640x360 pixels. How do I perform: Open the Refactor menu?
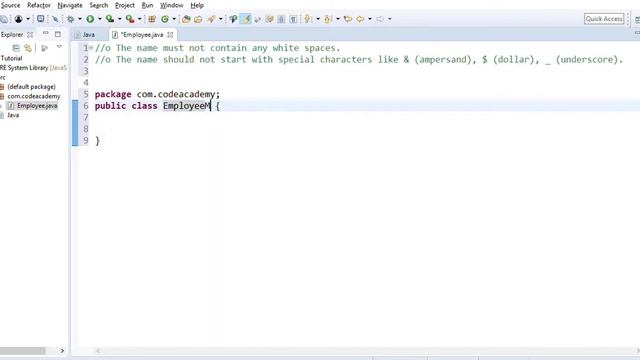39,5
